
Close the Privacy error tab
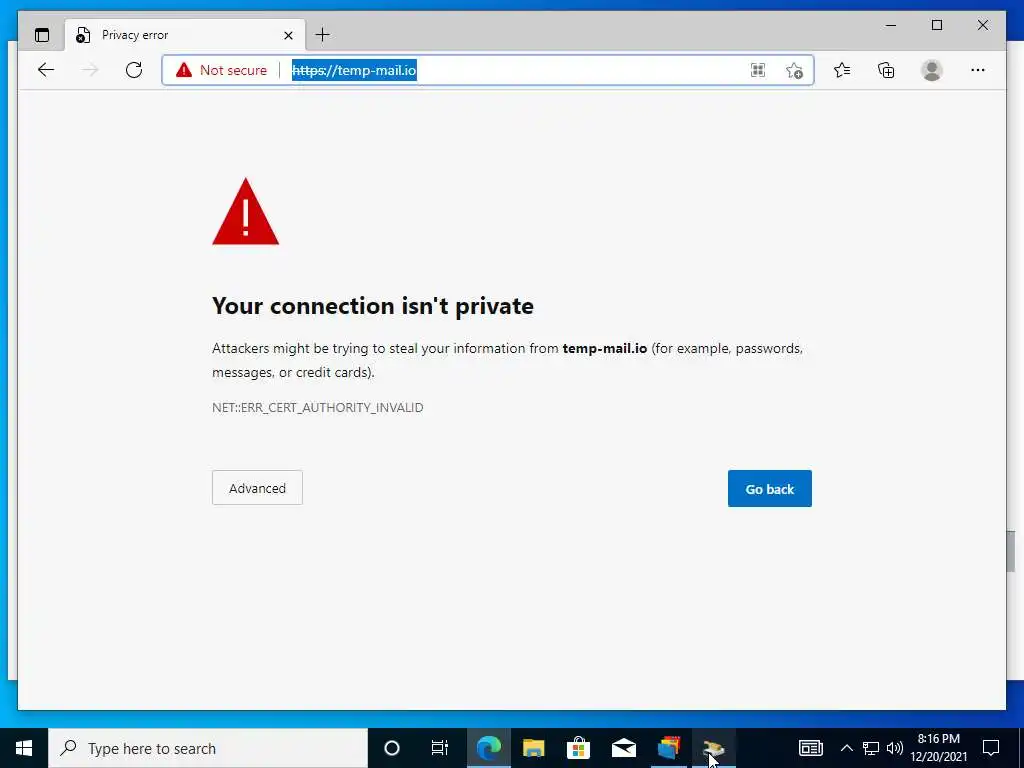(288, 35)
